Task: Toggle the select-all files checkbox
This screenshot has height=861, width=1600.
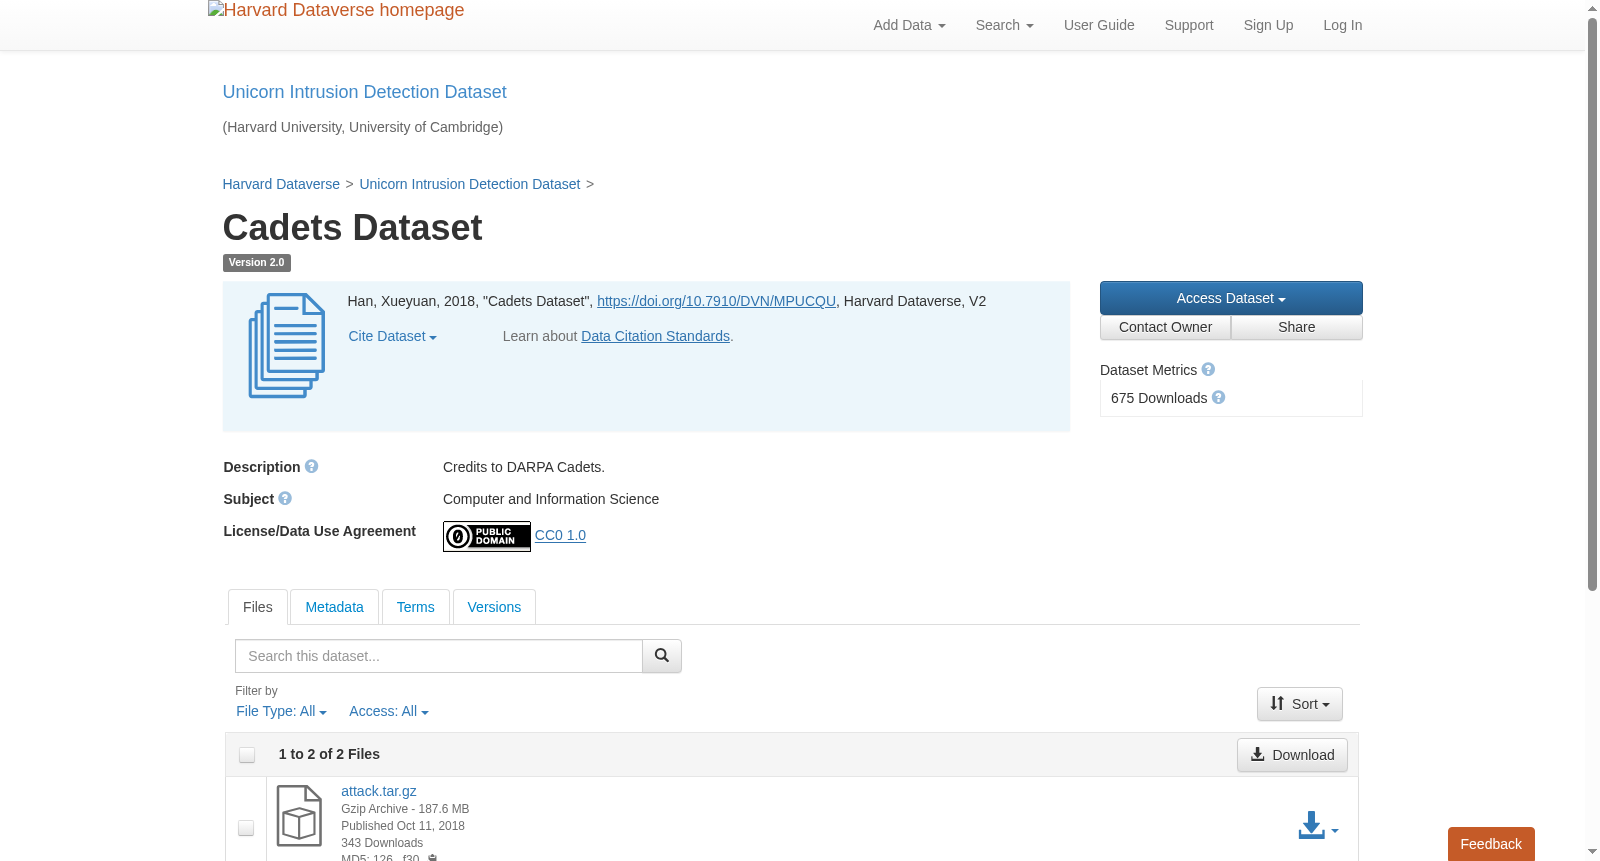Action: pyautogui.click(x=247, y=755)
